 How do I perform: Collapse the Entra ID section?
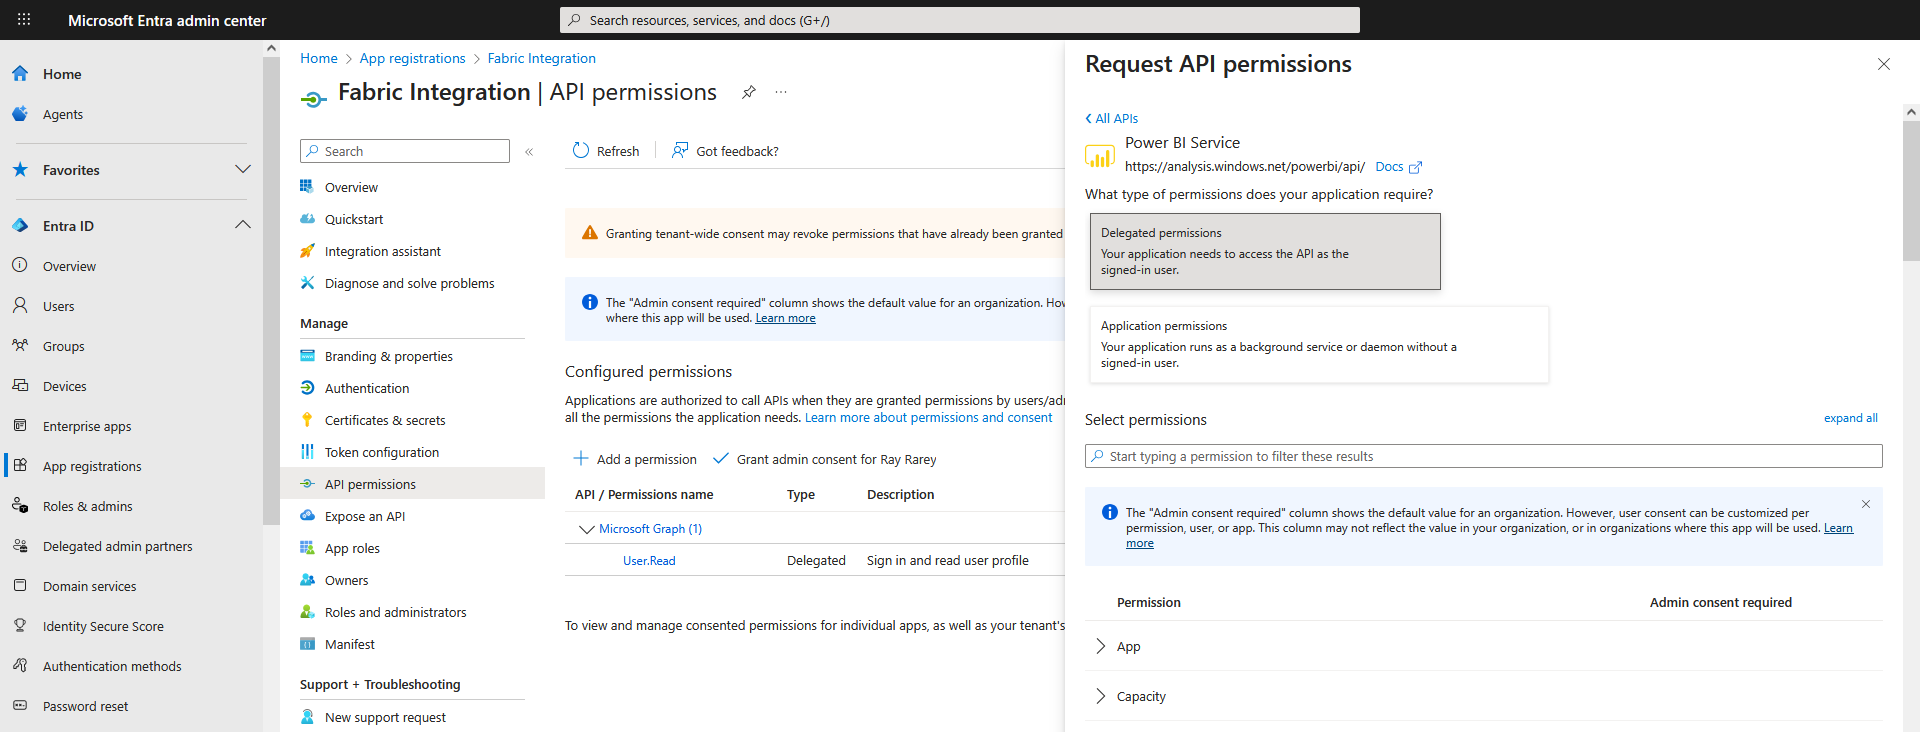(242, 225)
